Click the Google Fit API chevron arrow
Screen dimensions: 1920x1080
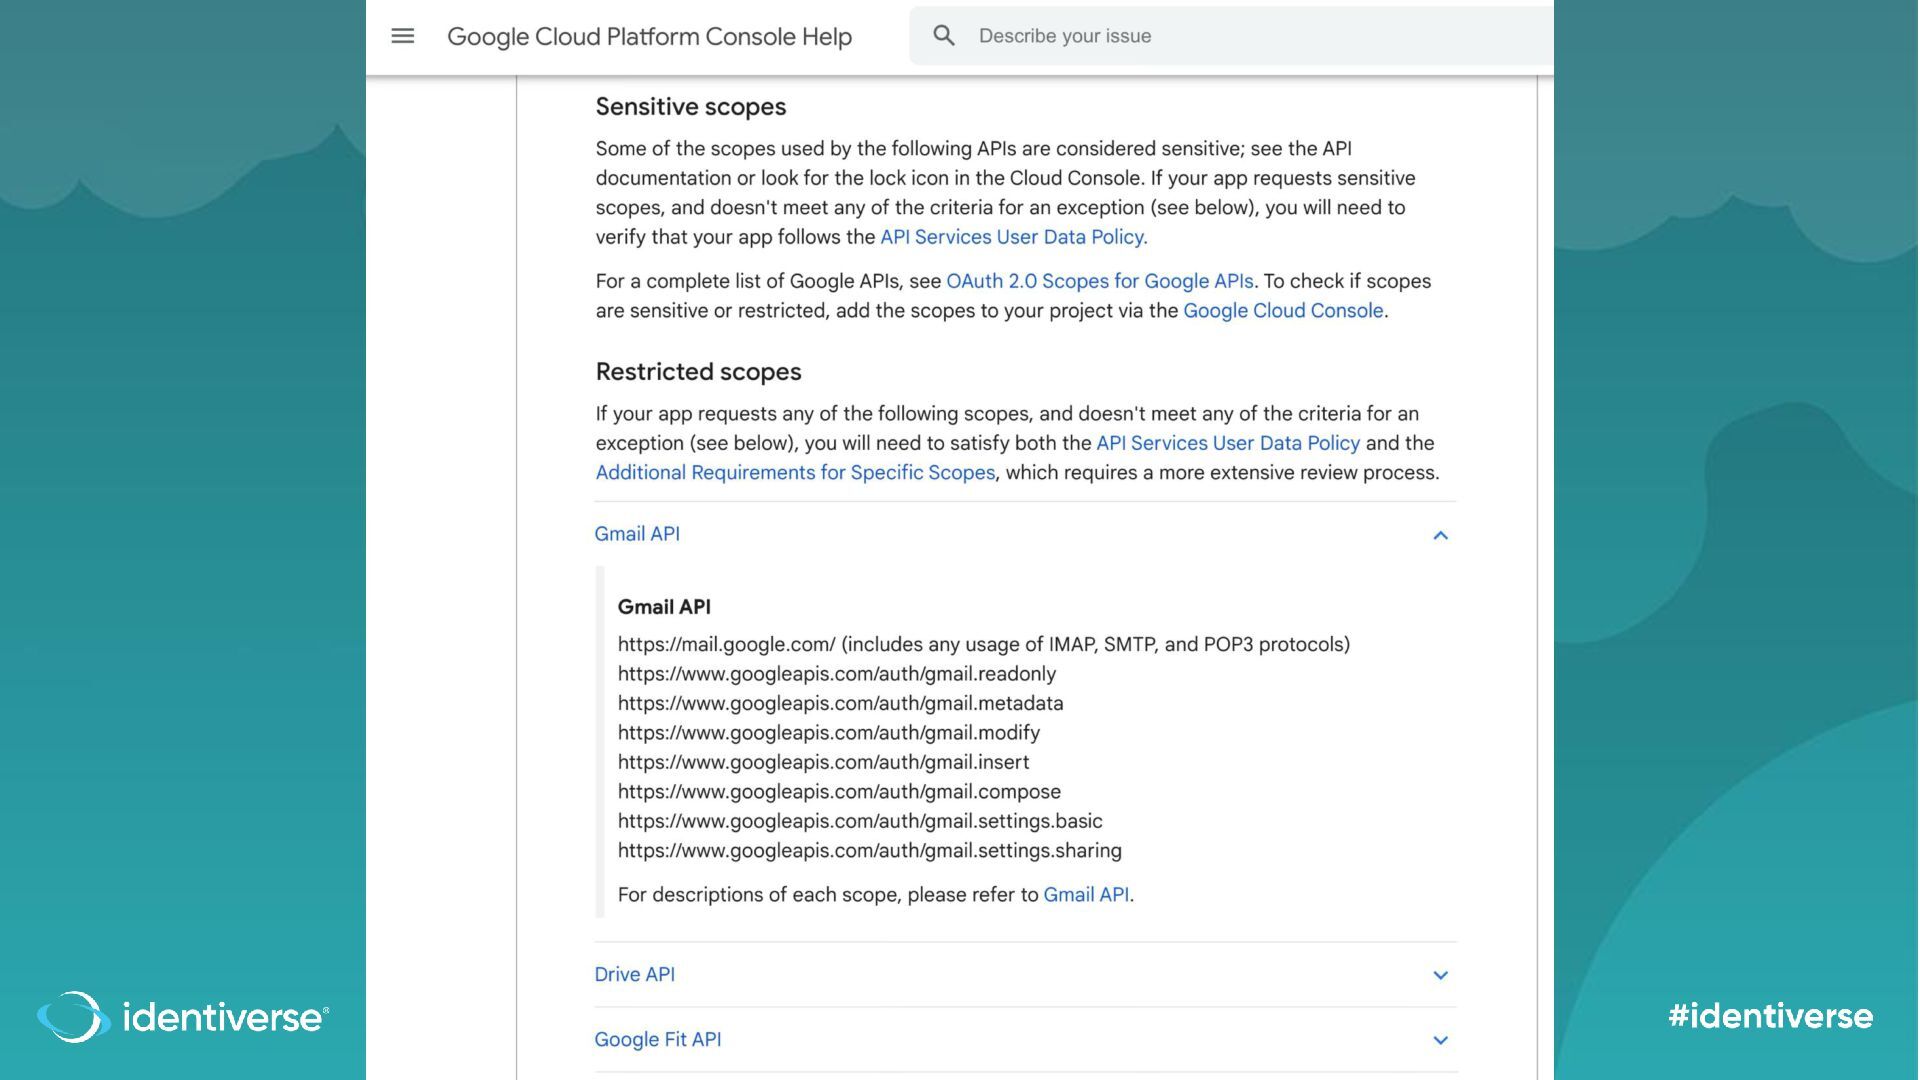tap(1440, 1040)
